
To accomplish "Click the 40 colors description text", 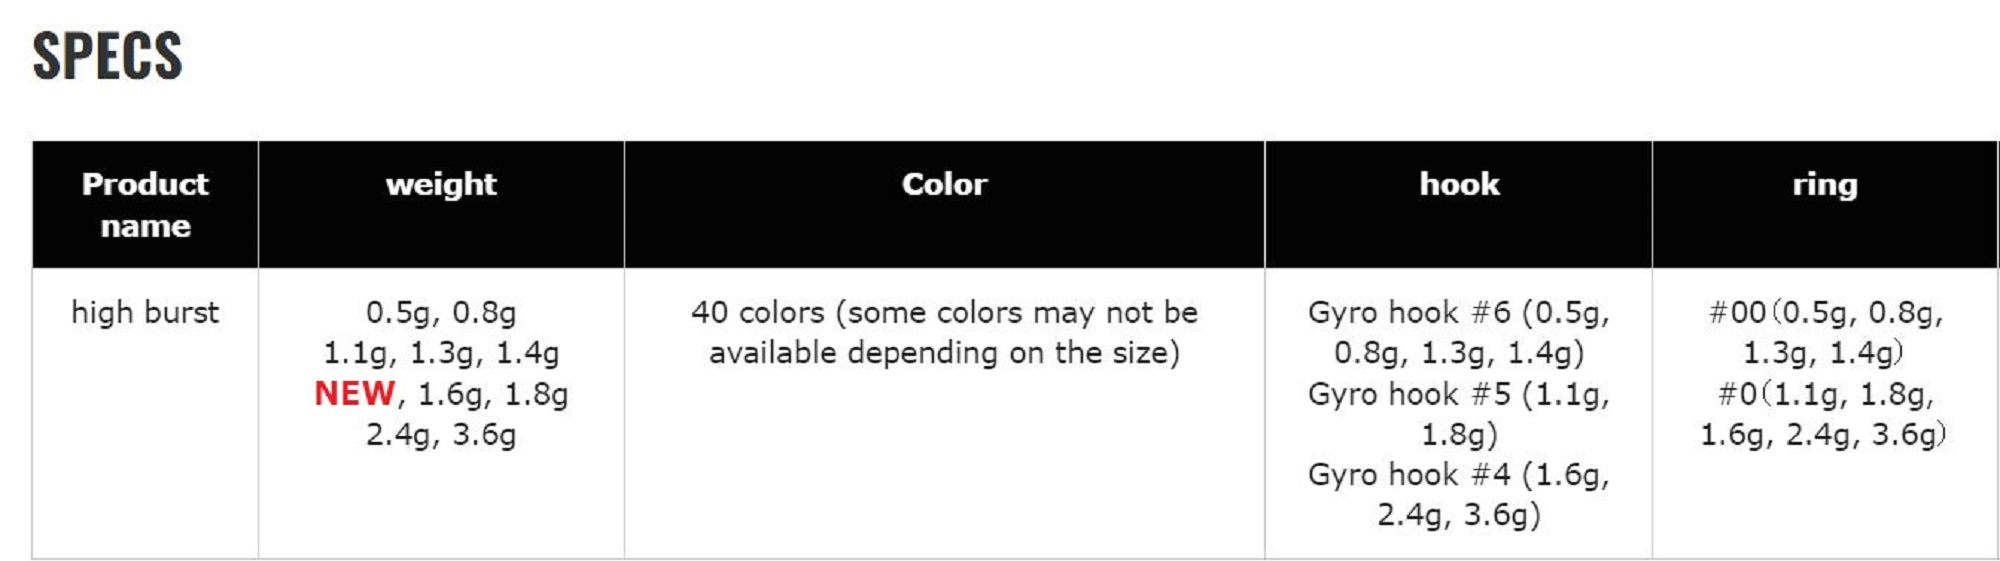I will tap(944, 312).
